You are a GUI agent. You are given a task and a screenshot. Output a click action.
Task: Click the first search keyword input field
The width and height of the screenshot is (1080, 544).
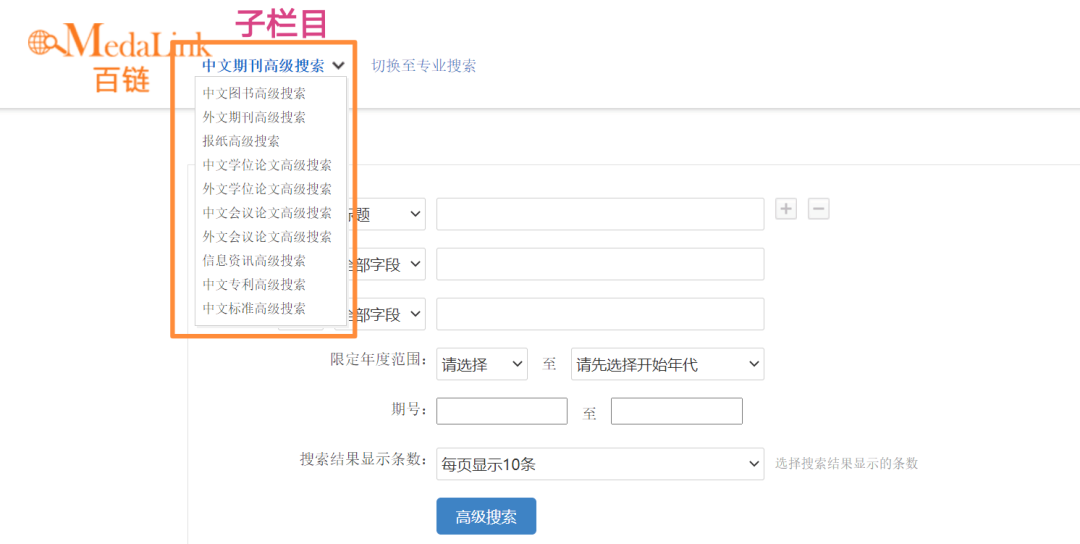600,214
